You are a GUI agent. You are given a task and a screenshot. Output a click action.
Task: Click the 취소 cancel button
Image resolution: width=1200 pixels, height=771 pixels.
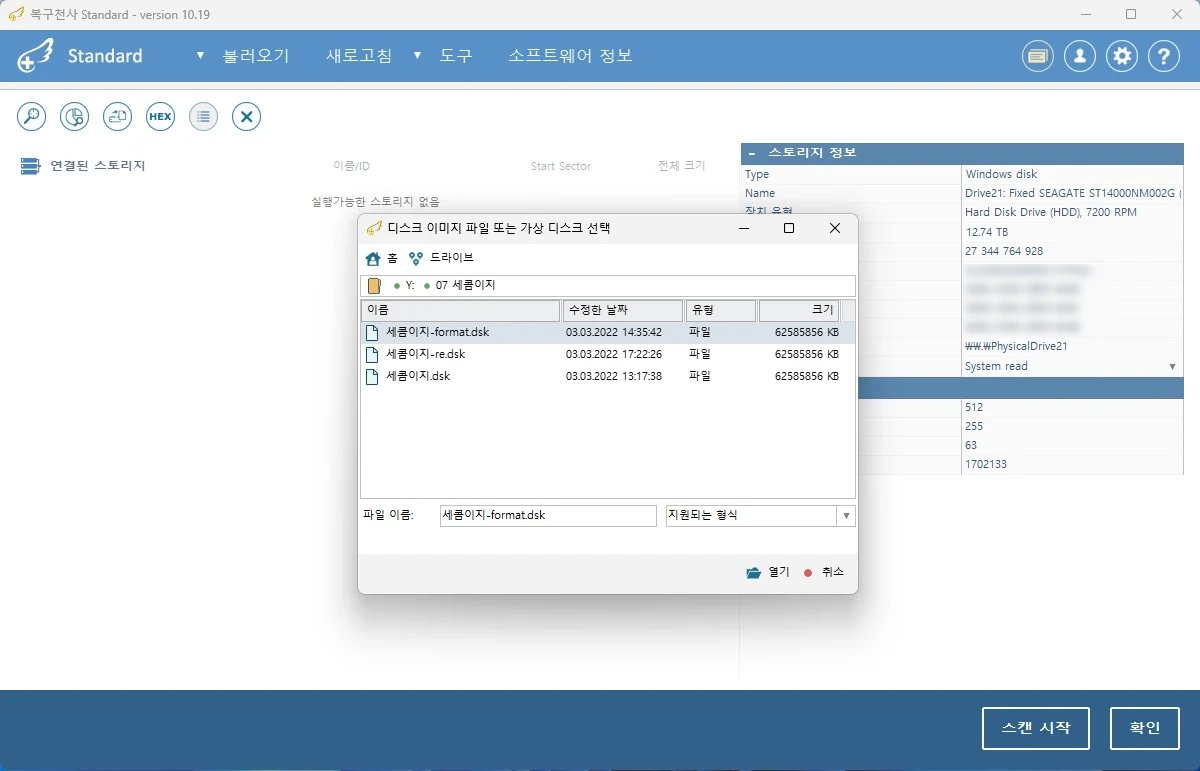(x=823, y=572)
